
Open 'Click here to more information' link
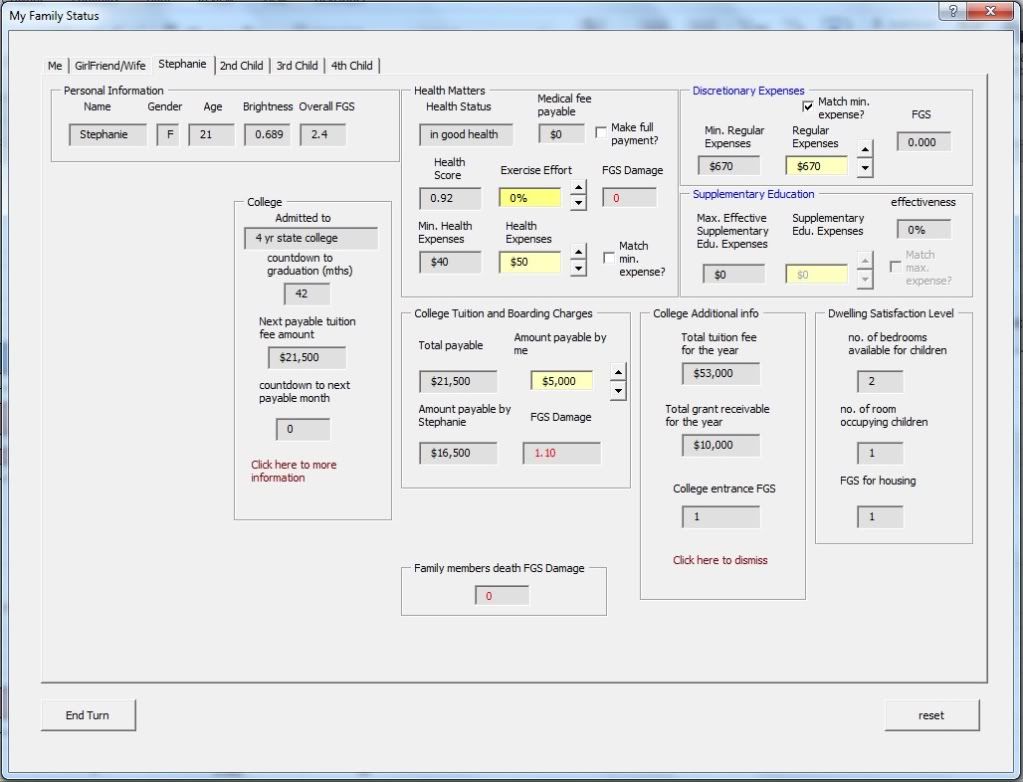click(x=293, y=471)
